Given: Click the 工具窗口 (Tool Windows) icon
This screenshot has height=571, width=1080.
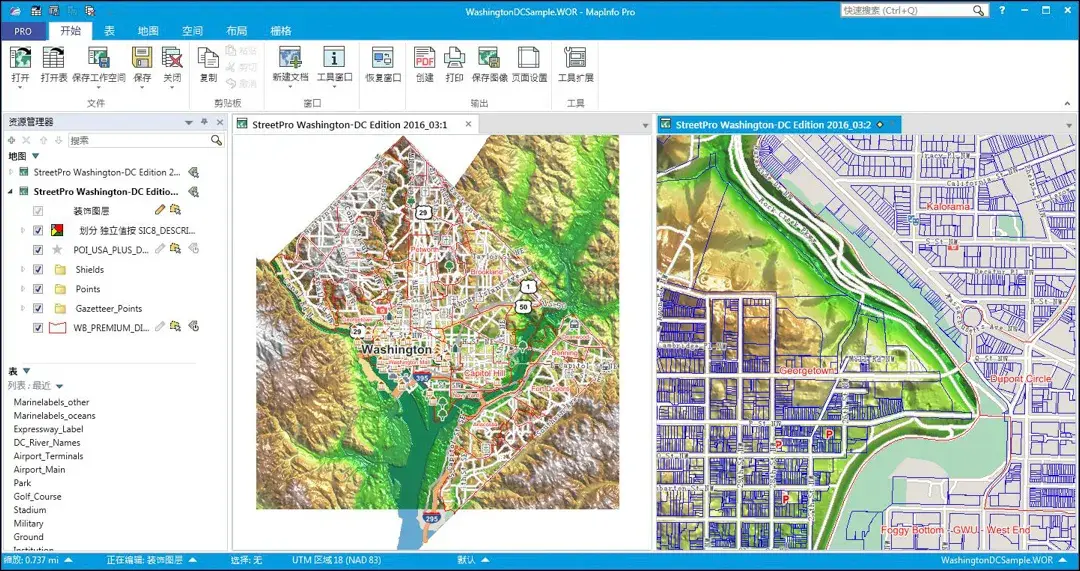Looking at the screenshot, I should [334, 58].
